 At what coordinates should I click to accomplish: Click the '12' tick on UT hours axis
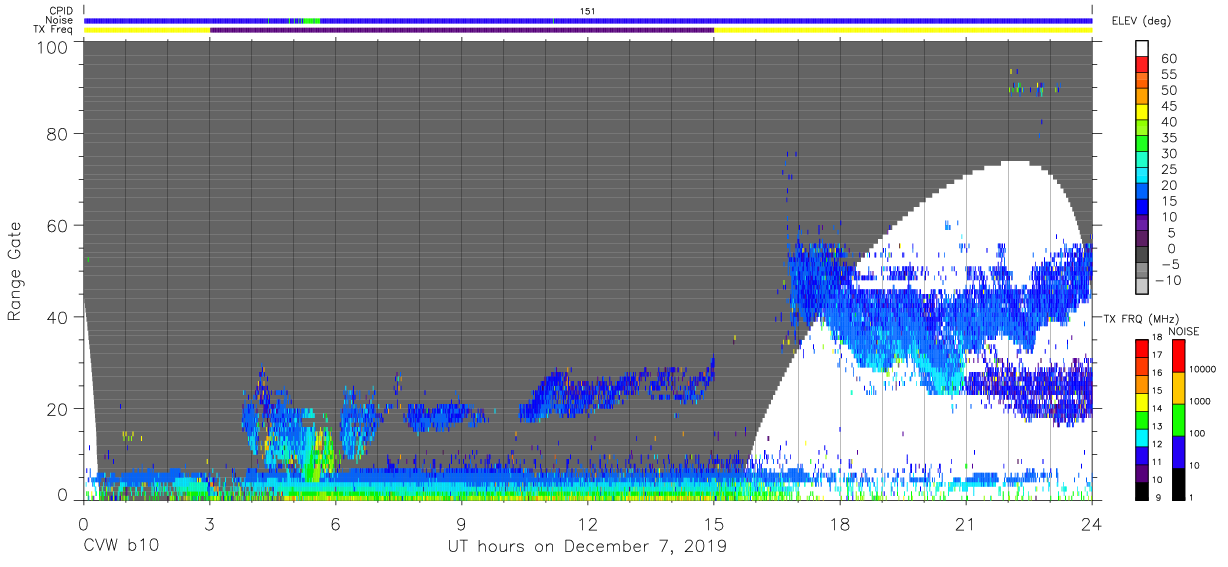point(588,524)
